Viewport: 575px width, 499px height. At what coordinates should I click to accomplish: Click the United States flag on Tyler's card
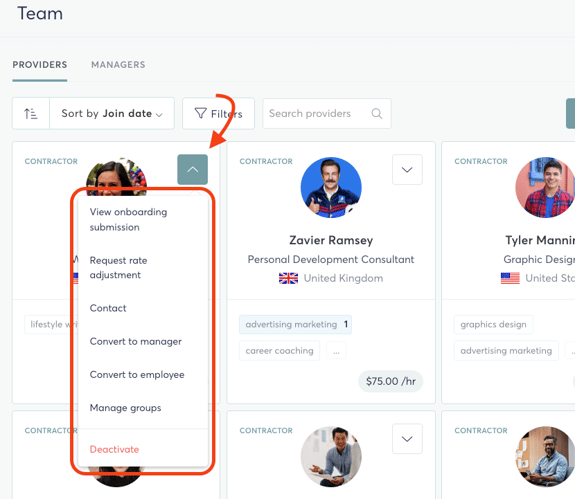pyautogui.click(x=510, y=278)
